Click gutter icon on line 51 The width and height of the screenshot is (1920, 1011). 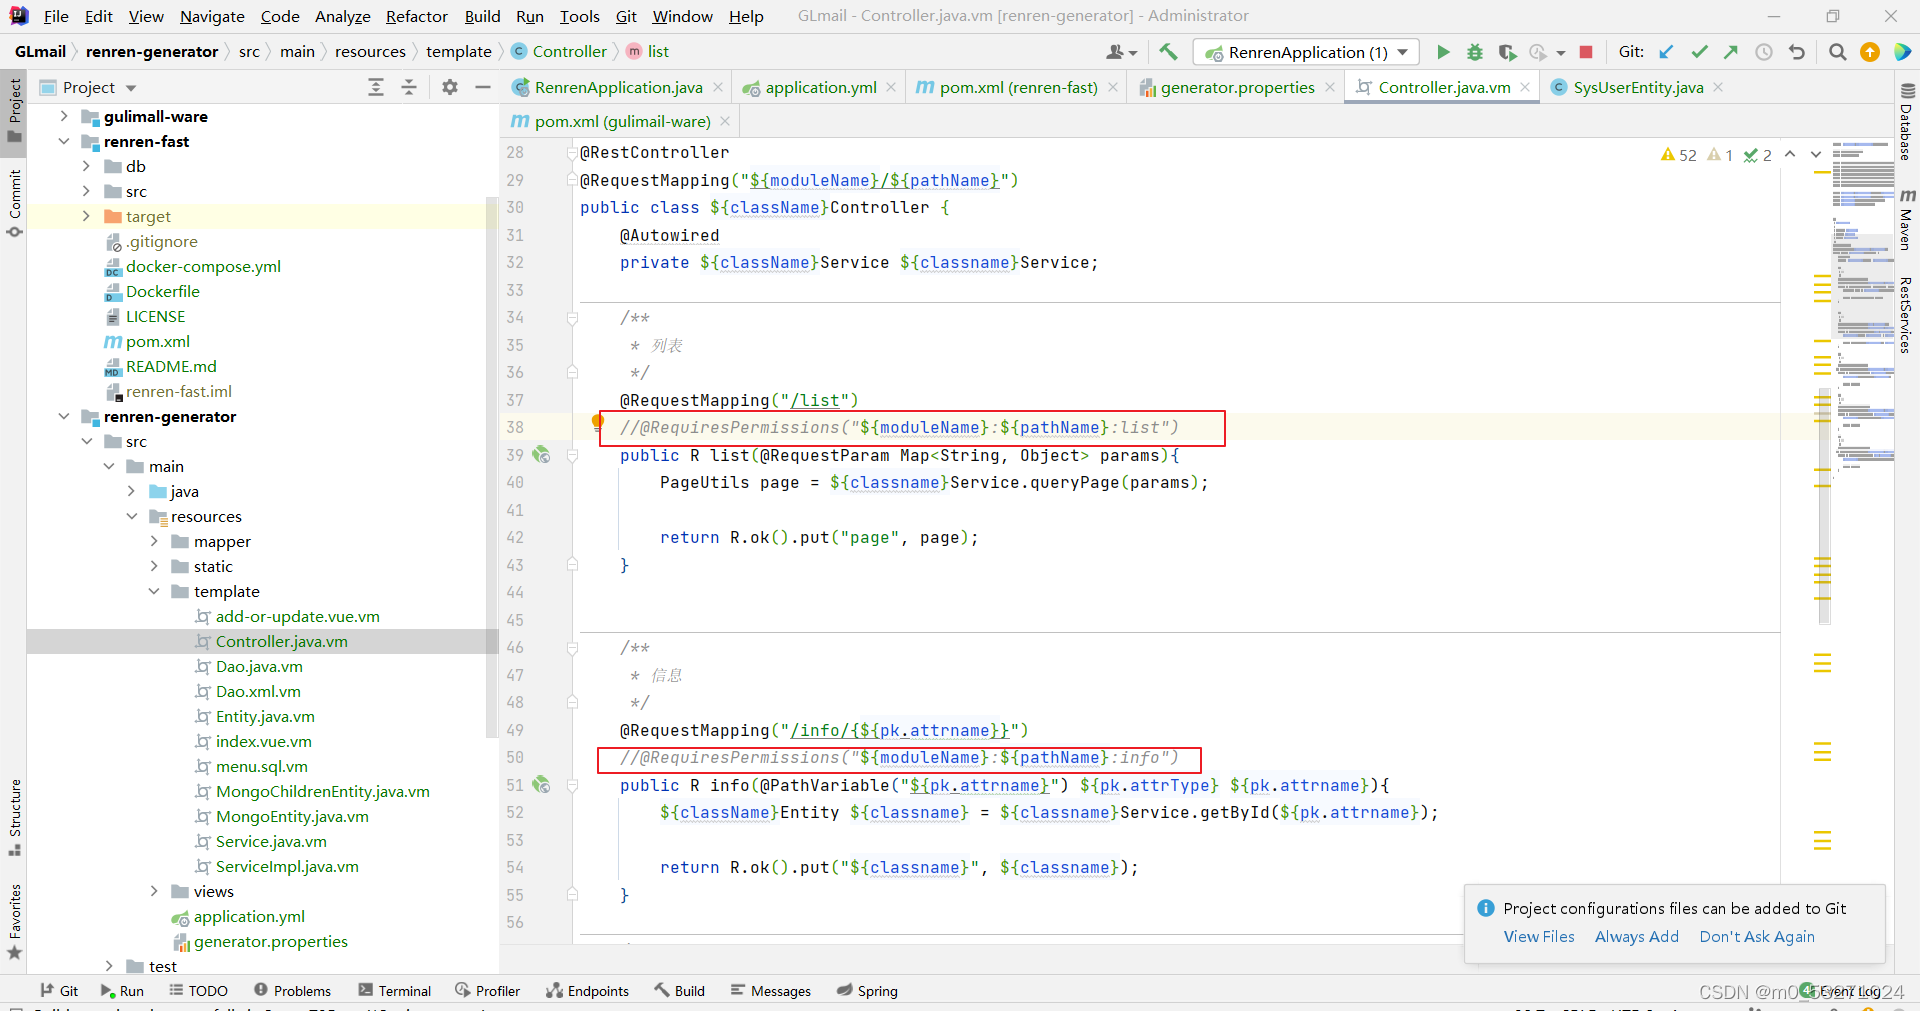(541, 785)
